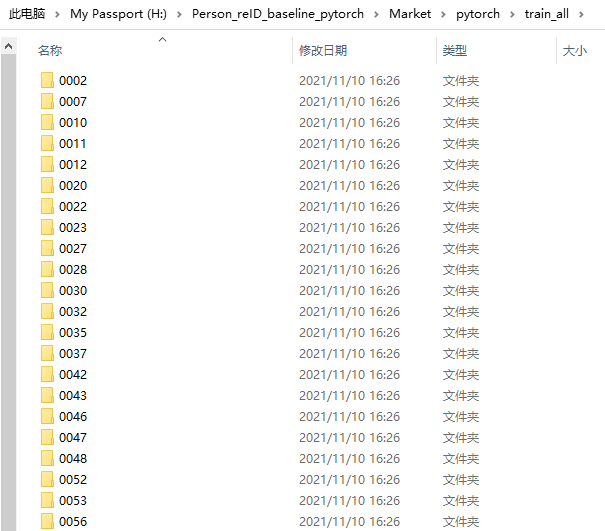This screenshot has height=531, width=605.
Task: Select folder name 0020
Action: click(73, 185)
